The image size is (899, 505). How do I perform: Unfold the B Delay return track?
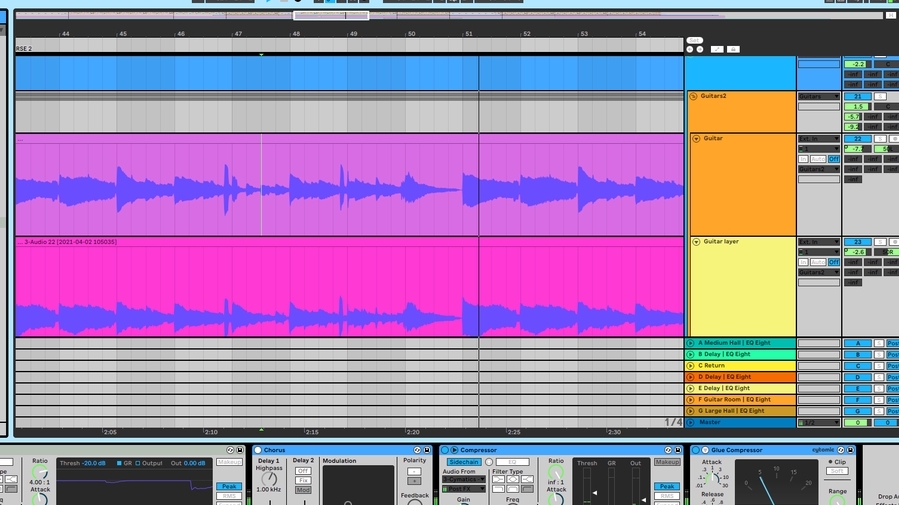(690, 354)
